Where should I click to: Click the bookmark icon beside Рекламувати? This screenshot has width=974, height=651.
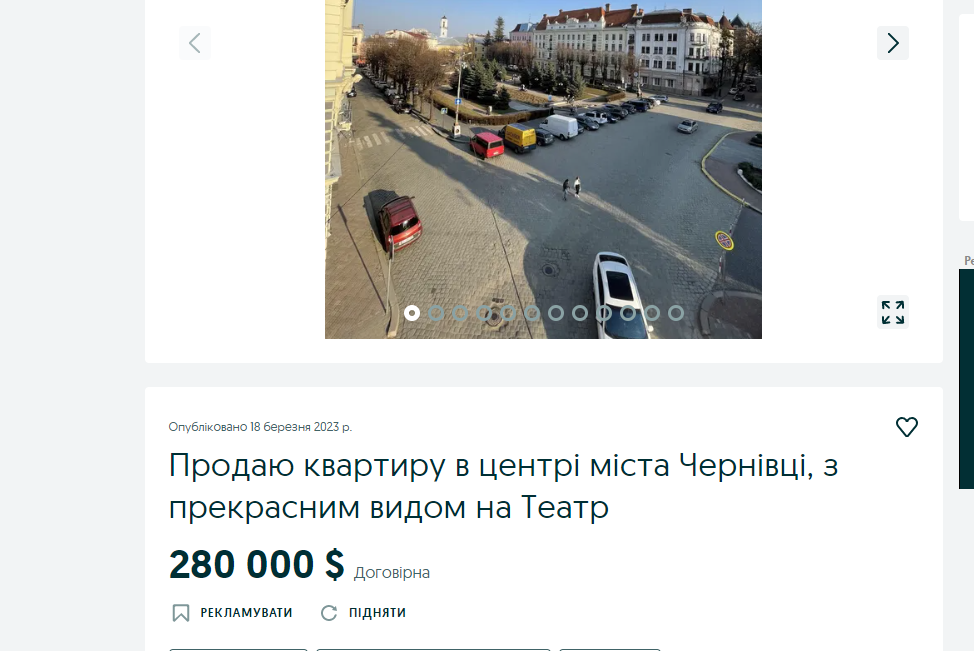point(181,613)
